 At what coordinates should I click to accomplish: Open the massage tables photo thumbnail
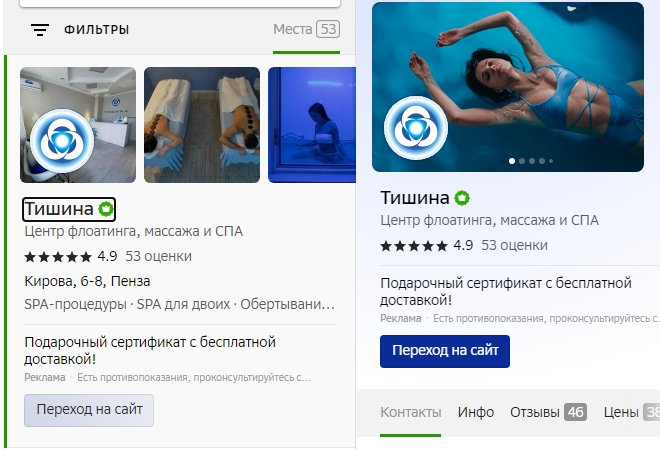(x=202, y=125)
